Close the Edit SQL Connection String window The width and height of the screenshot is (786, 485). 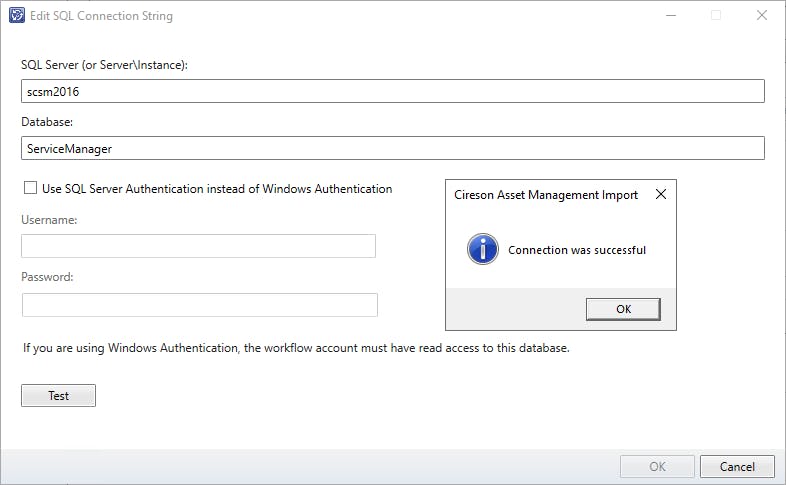click(762, 16)
